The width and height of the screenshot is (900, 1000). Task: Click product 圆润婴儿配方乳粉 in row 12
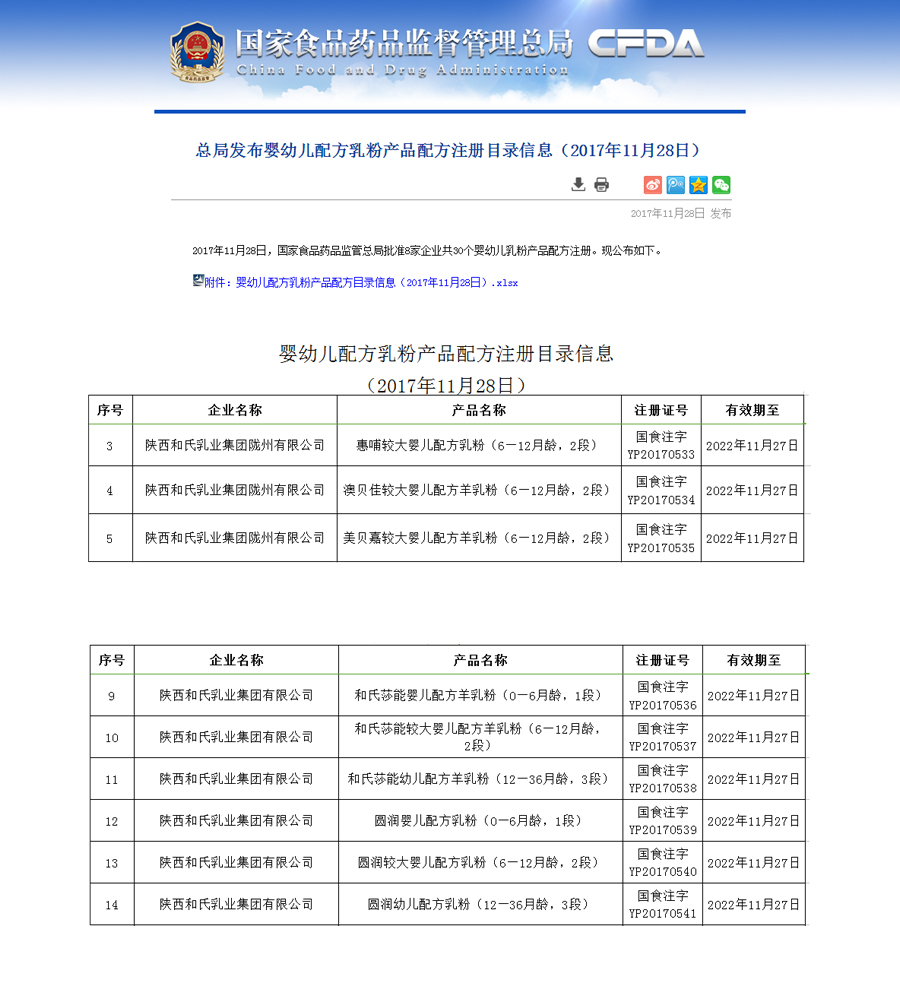(x=479, y=820)
